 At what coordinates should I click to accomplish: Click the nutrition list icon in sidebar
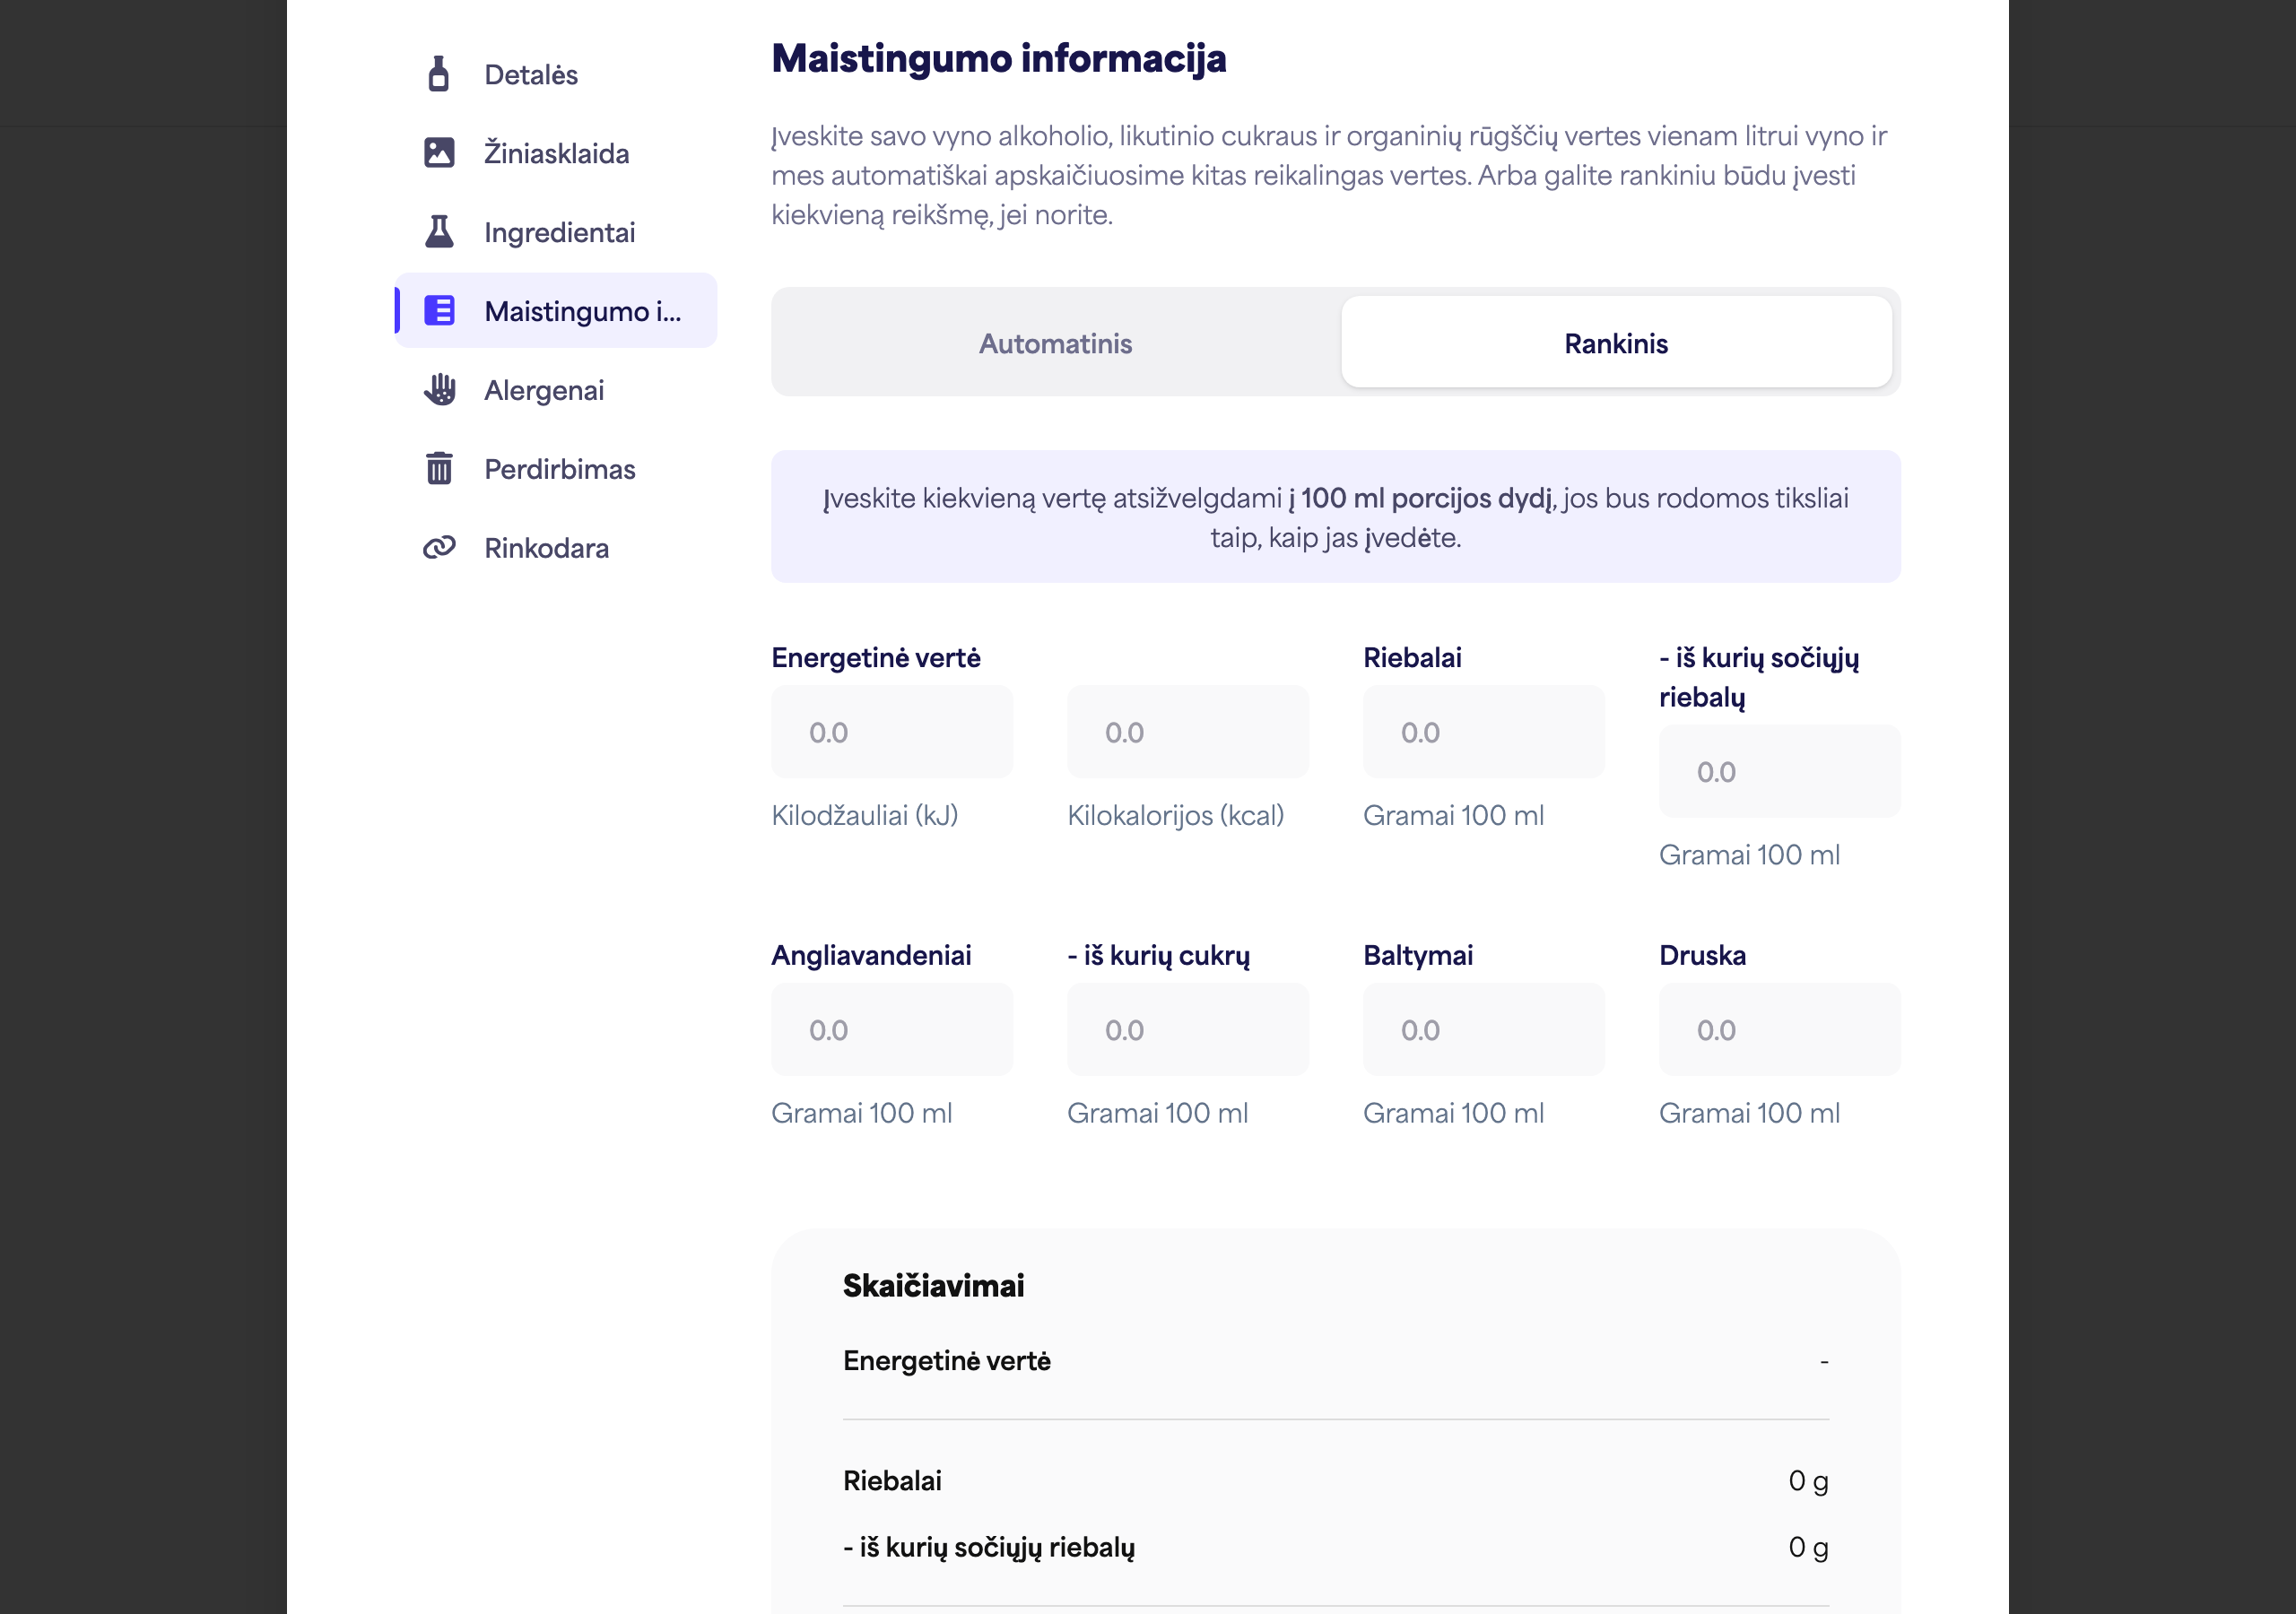pyautogui.click(x=439, y=310)
